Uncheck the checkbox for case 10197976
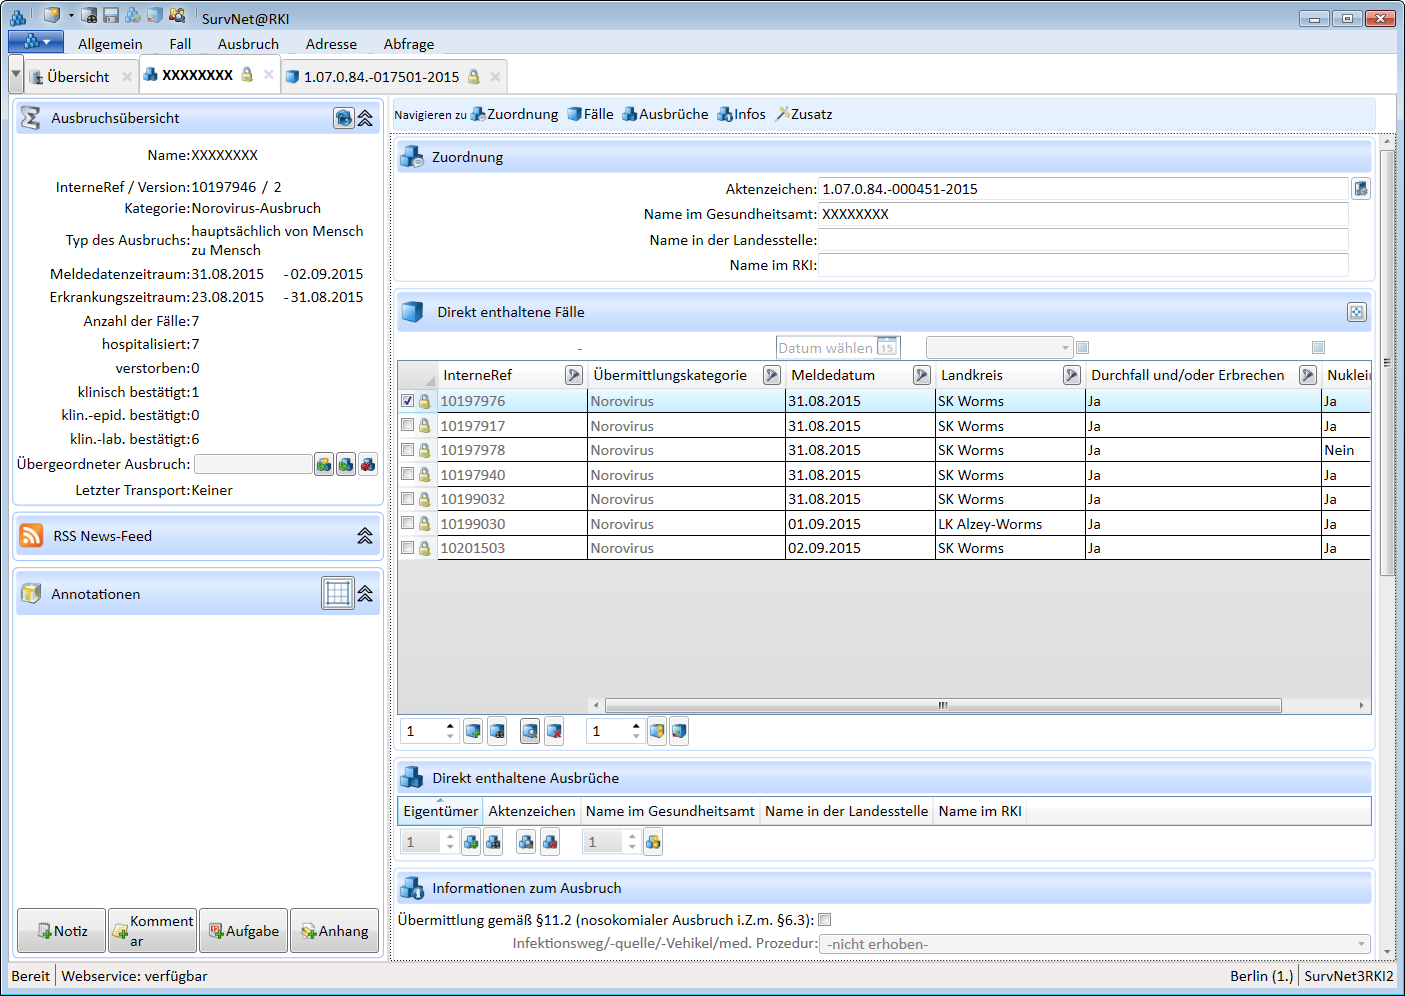 [x=408, y=401]
